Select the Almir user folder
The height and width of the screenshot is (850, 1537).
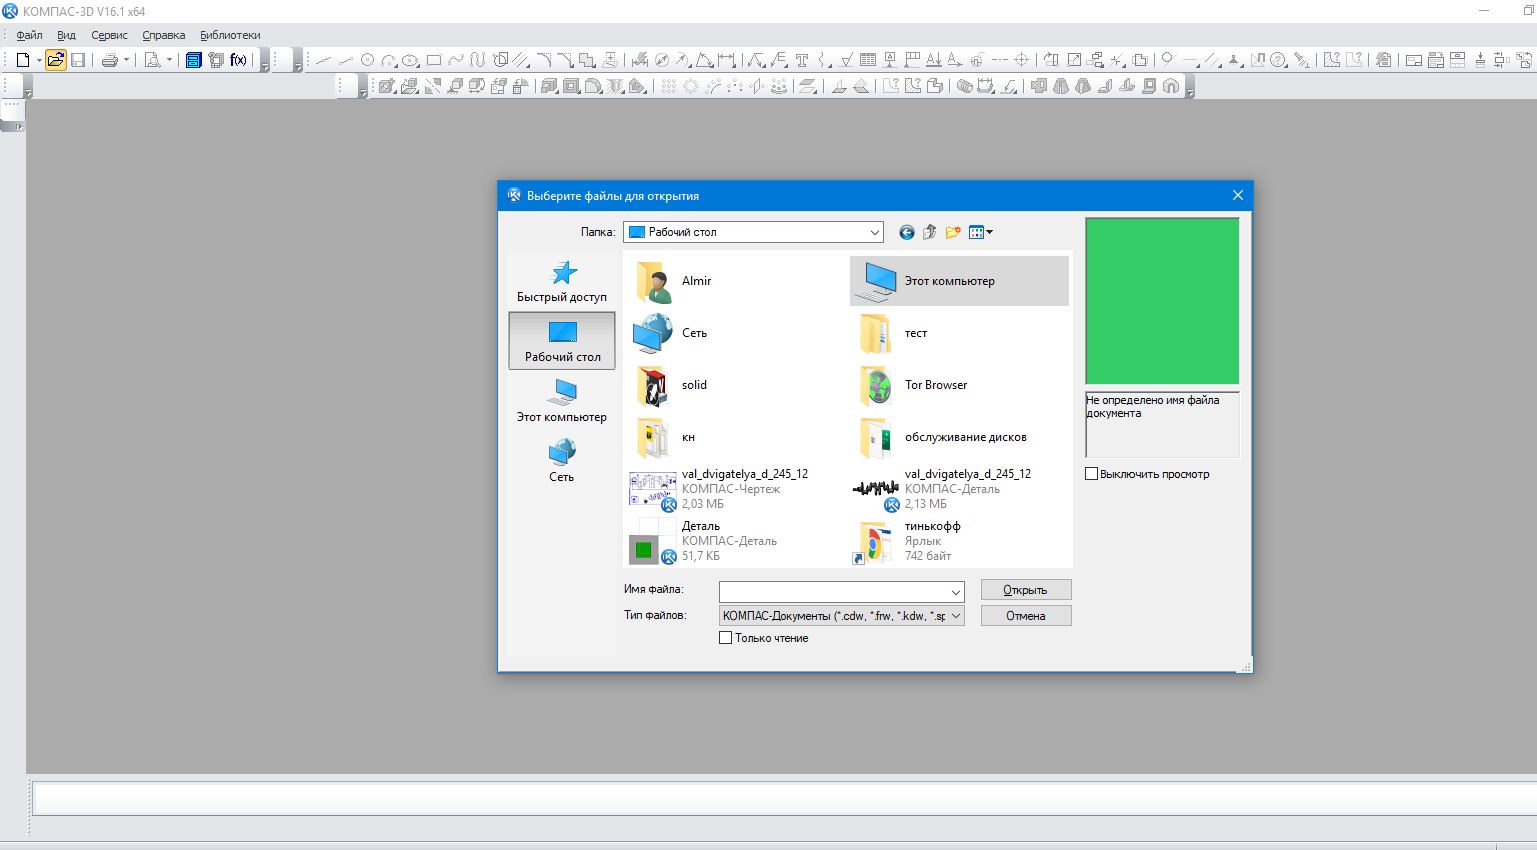(x=736, y=281)
